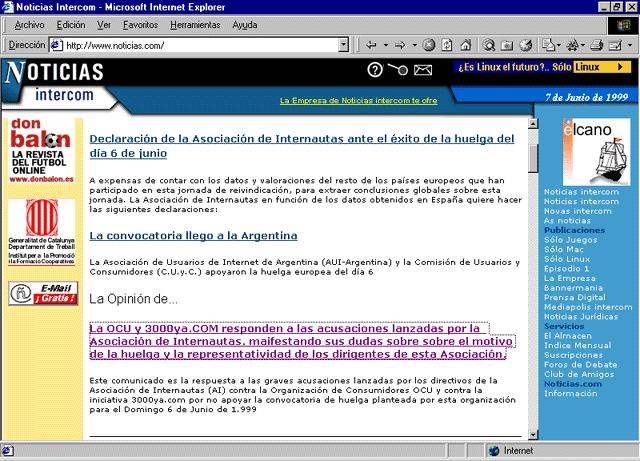
Task: Open the Back history dropdown arrow
Action: click(386, 45)
